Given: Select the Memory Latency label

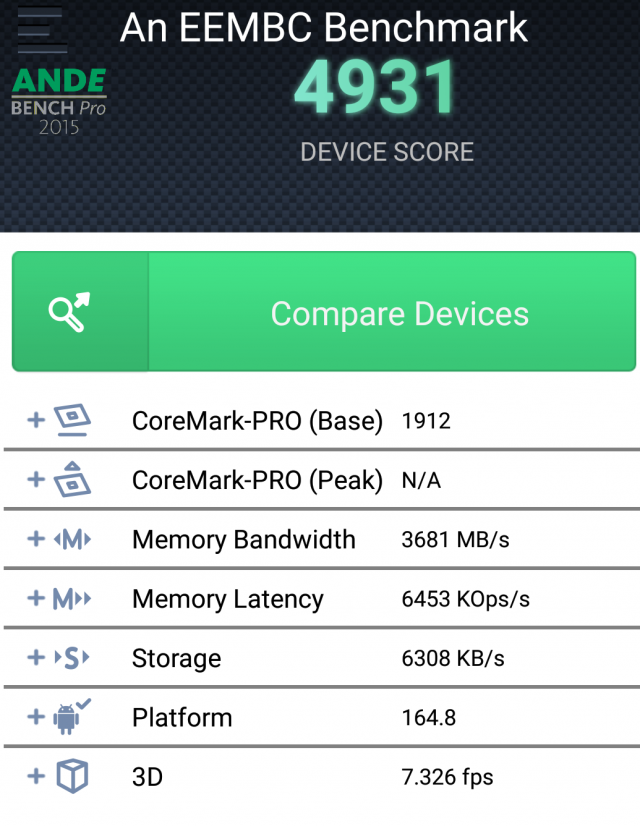Looking at the screenshot, I should (x=227, y=599).
